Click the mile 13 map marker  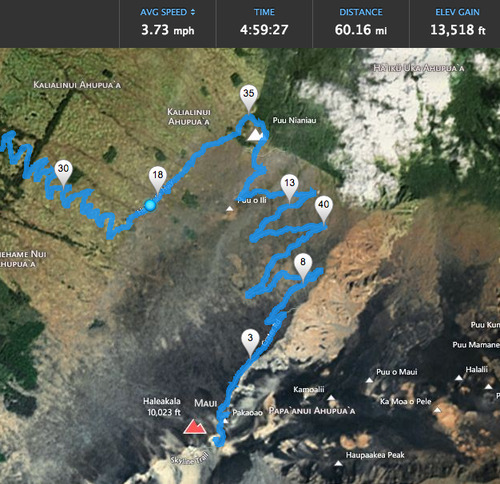[x=289, y=188]
